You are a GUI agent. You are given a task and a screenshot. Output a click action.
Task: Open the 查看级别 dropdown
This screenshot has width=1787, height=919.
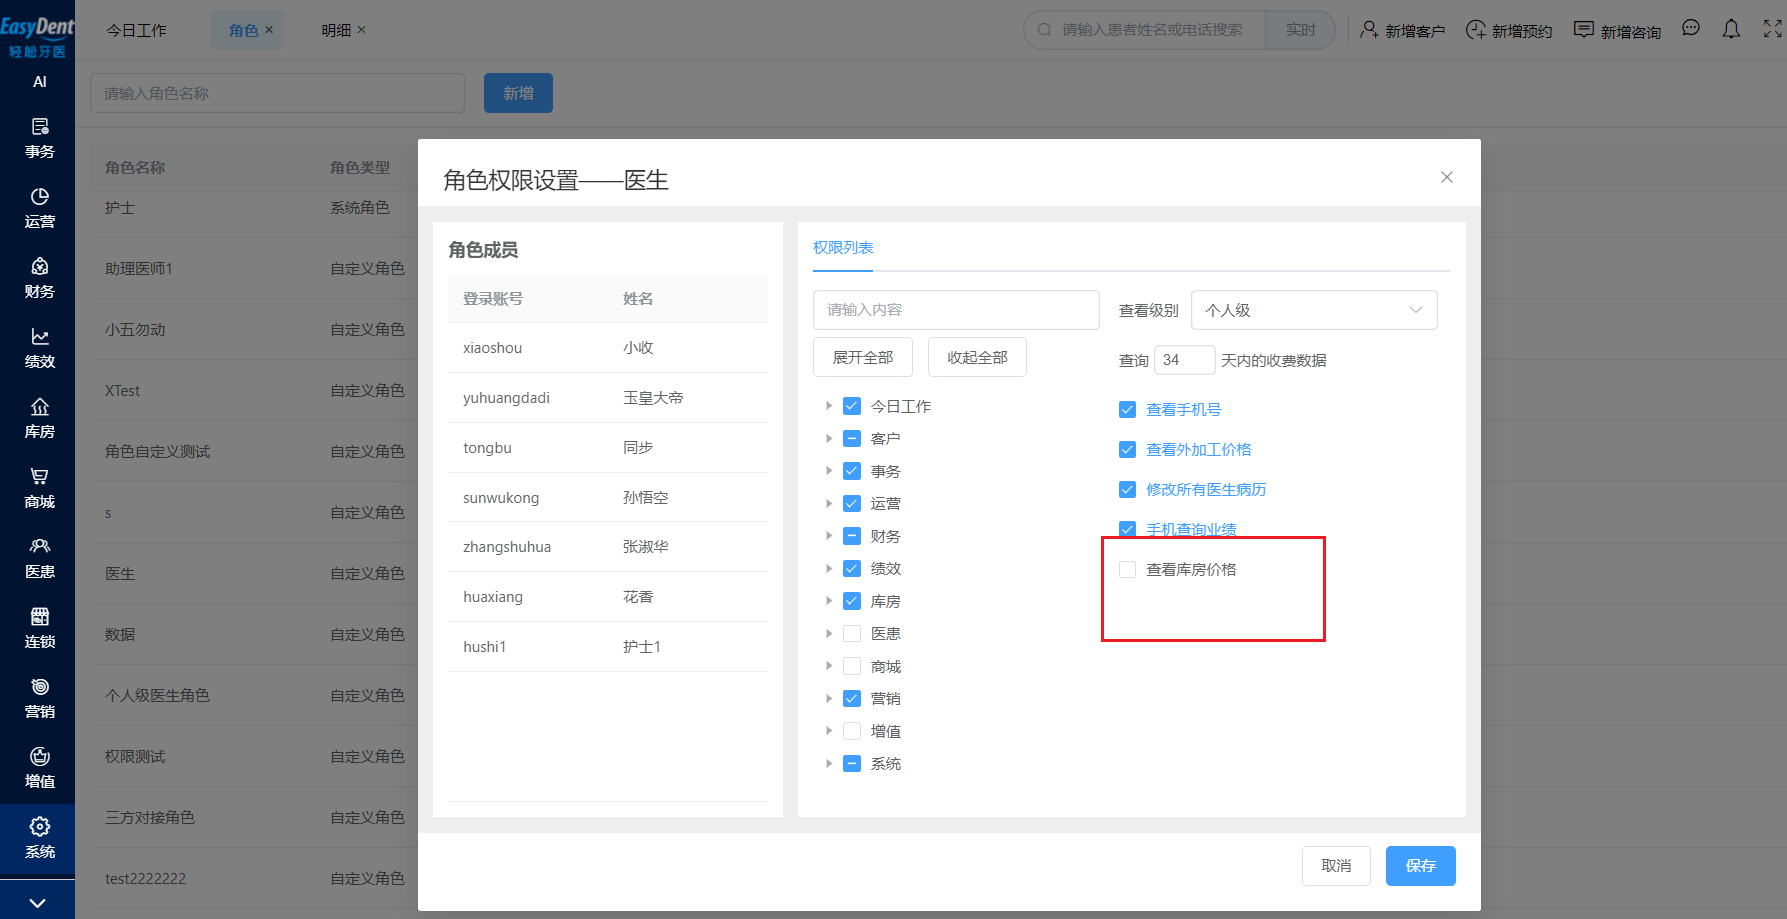tap(1314, 310)
